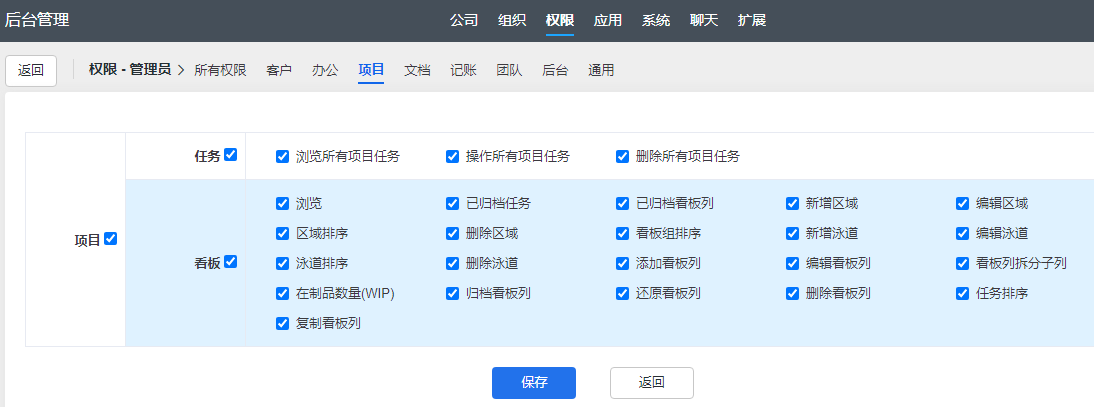This screenshot has height=407, width=1094.
Task: Toggle the 任务 row checkbox
Action: tap(231, 155)
